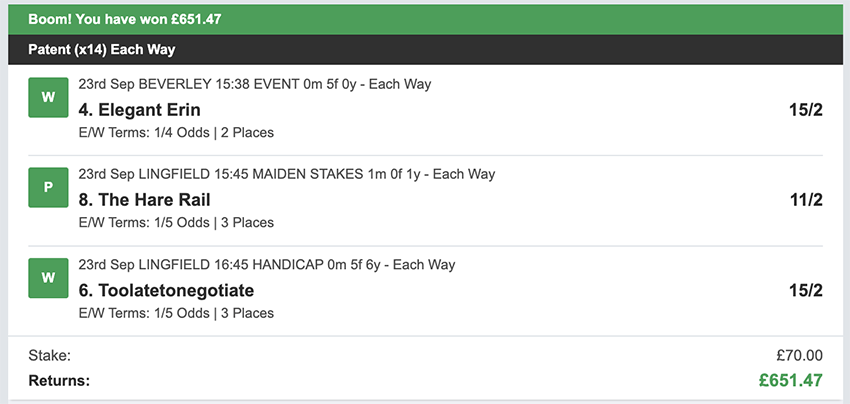Viewport: 850px width, 404px height.
Task: Click the W badge beside Elegant Erin
Action: pos(47,98)
